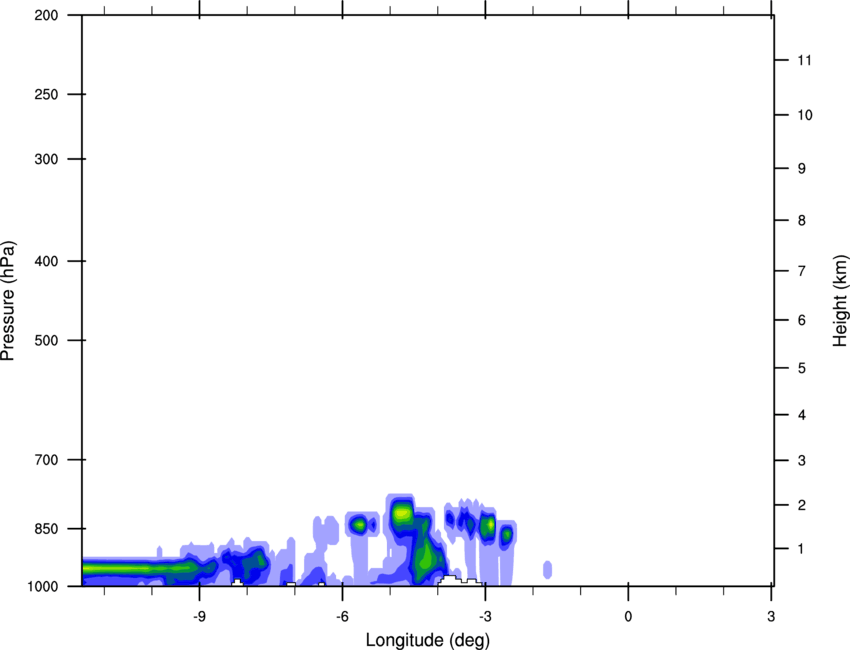This screenshot has width=850, height=650.
Task: Click the 300 hPa tick label
Action: tap(45, 160)
